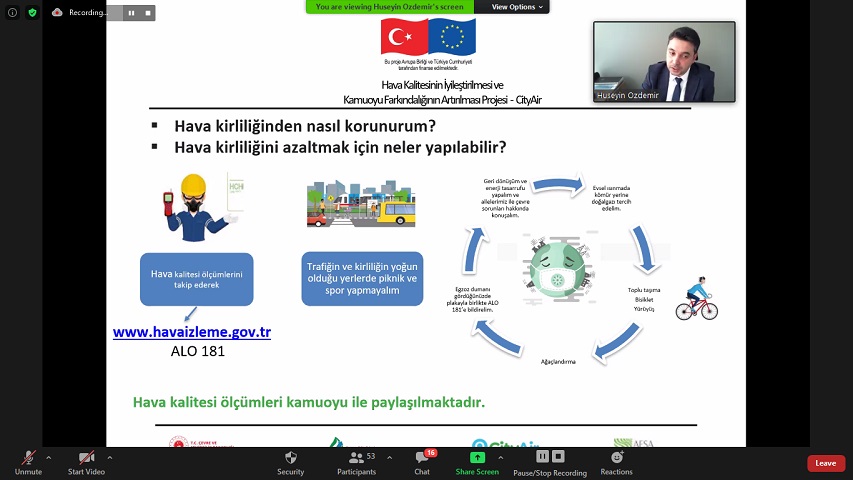
Task: Show the Participants panel
Action: click(x=356, y=463)
